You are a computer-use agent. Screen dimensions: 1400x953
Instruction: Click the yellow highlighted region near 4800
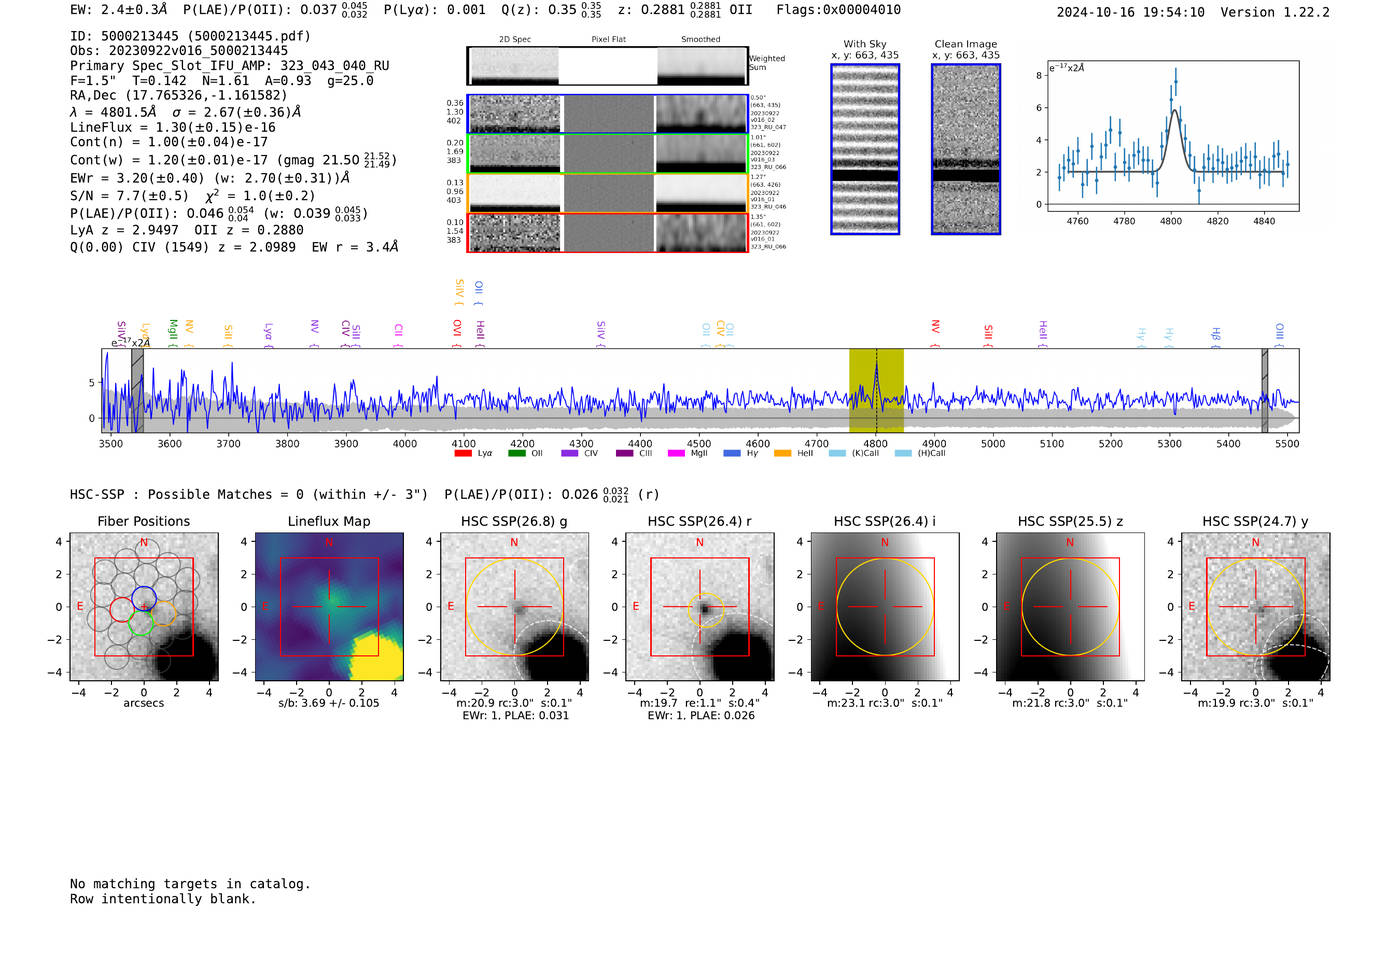[876, 390]
